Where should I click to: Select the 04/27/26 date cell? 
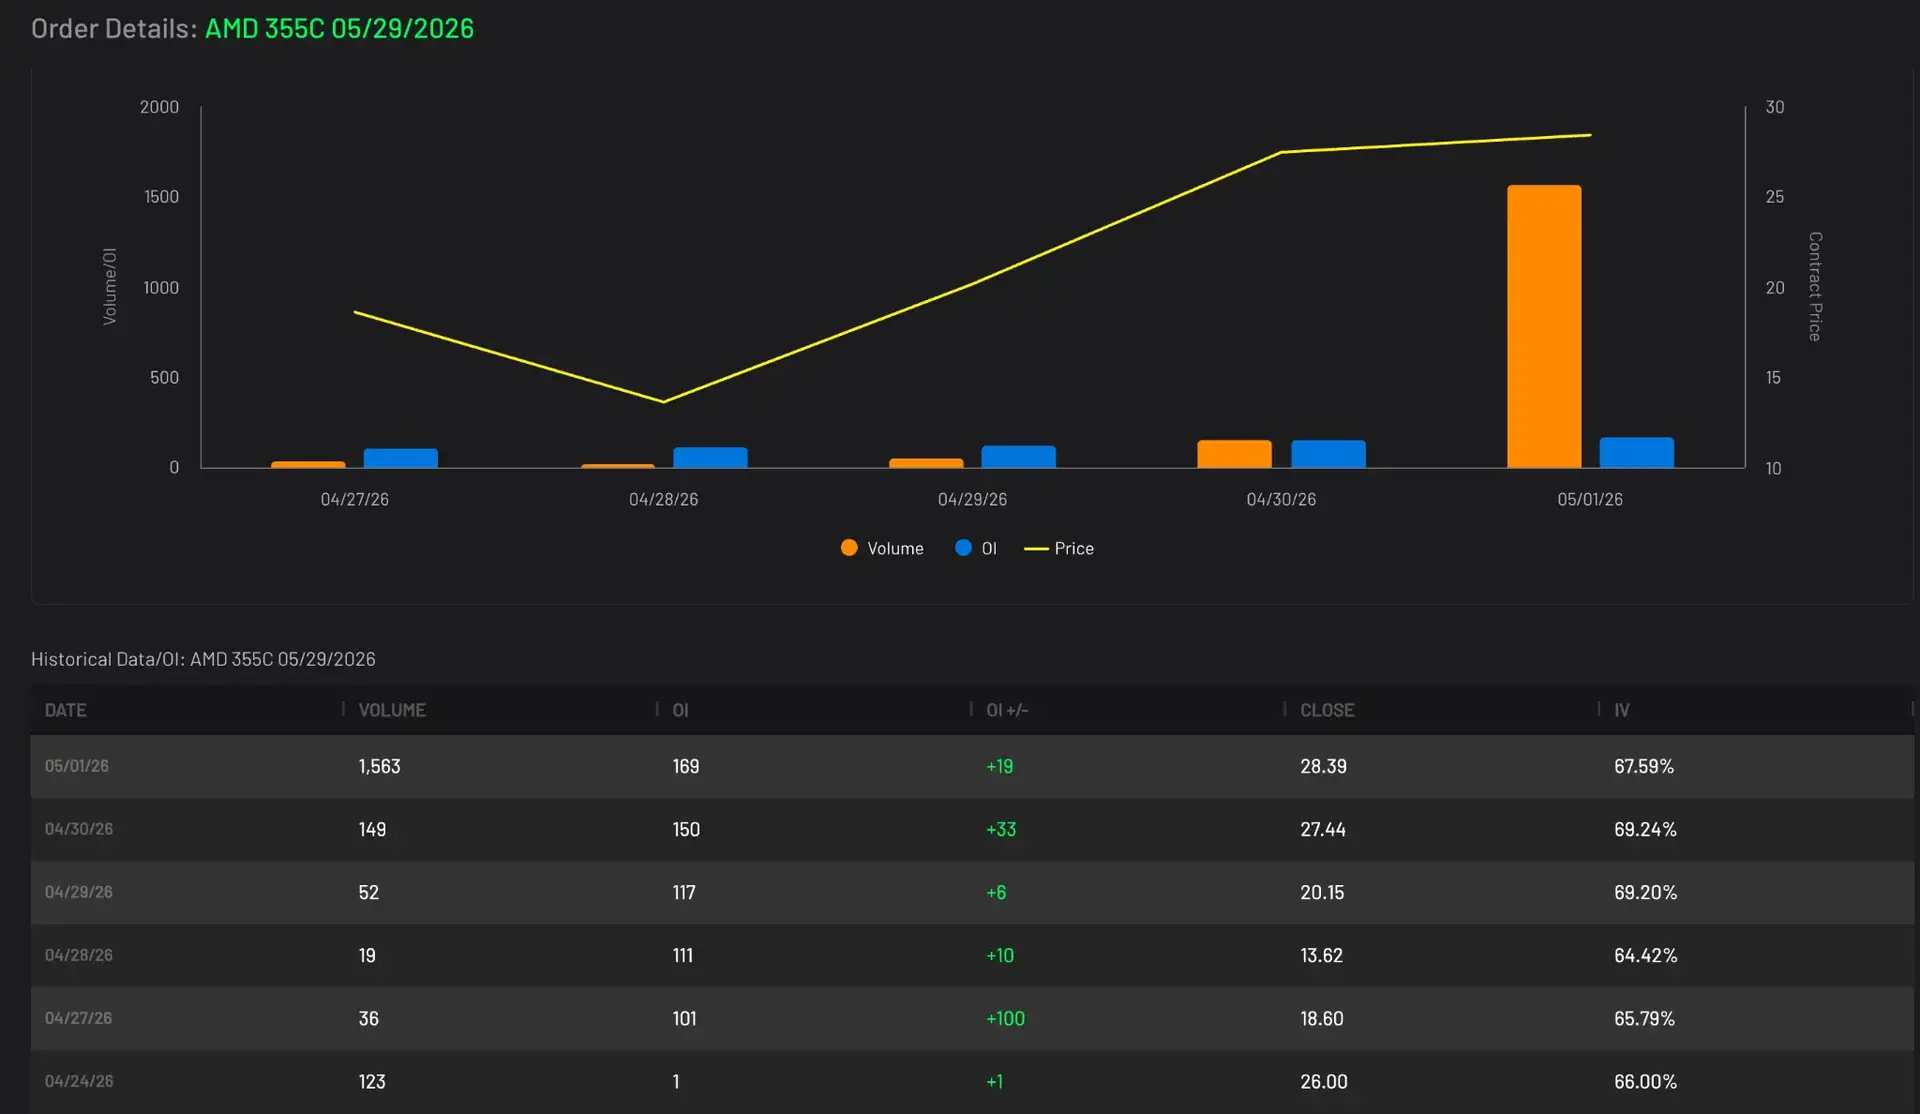pyautogui.click(x=78, y=1018)
